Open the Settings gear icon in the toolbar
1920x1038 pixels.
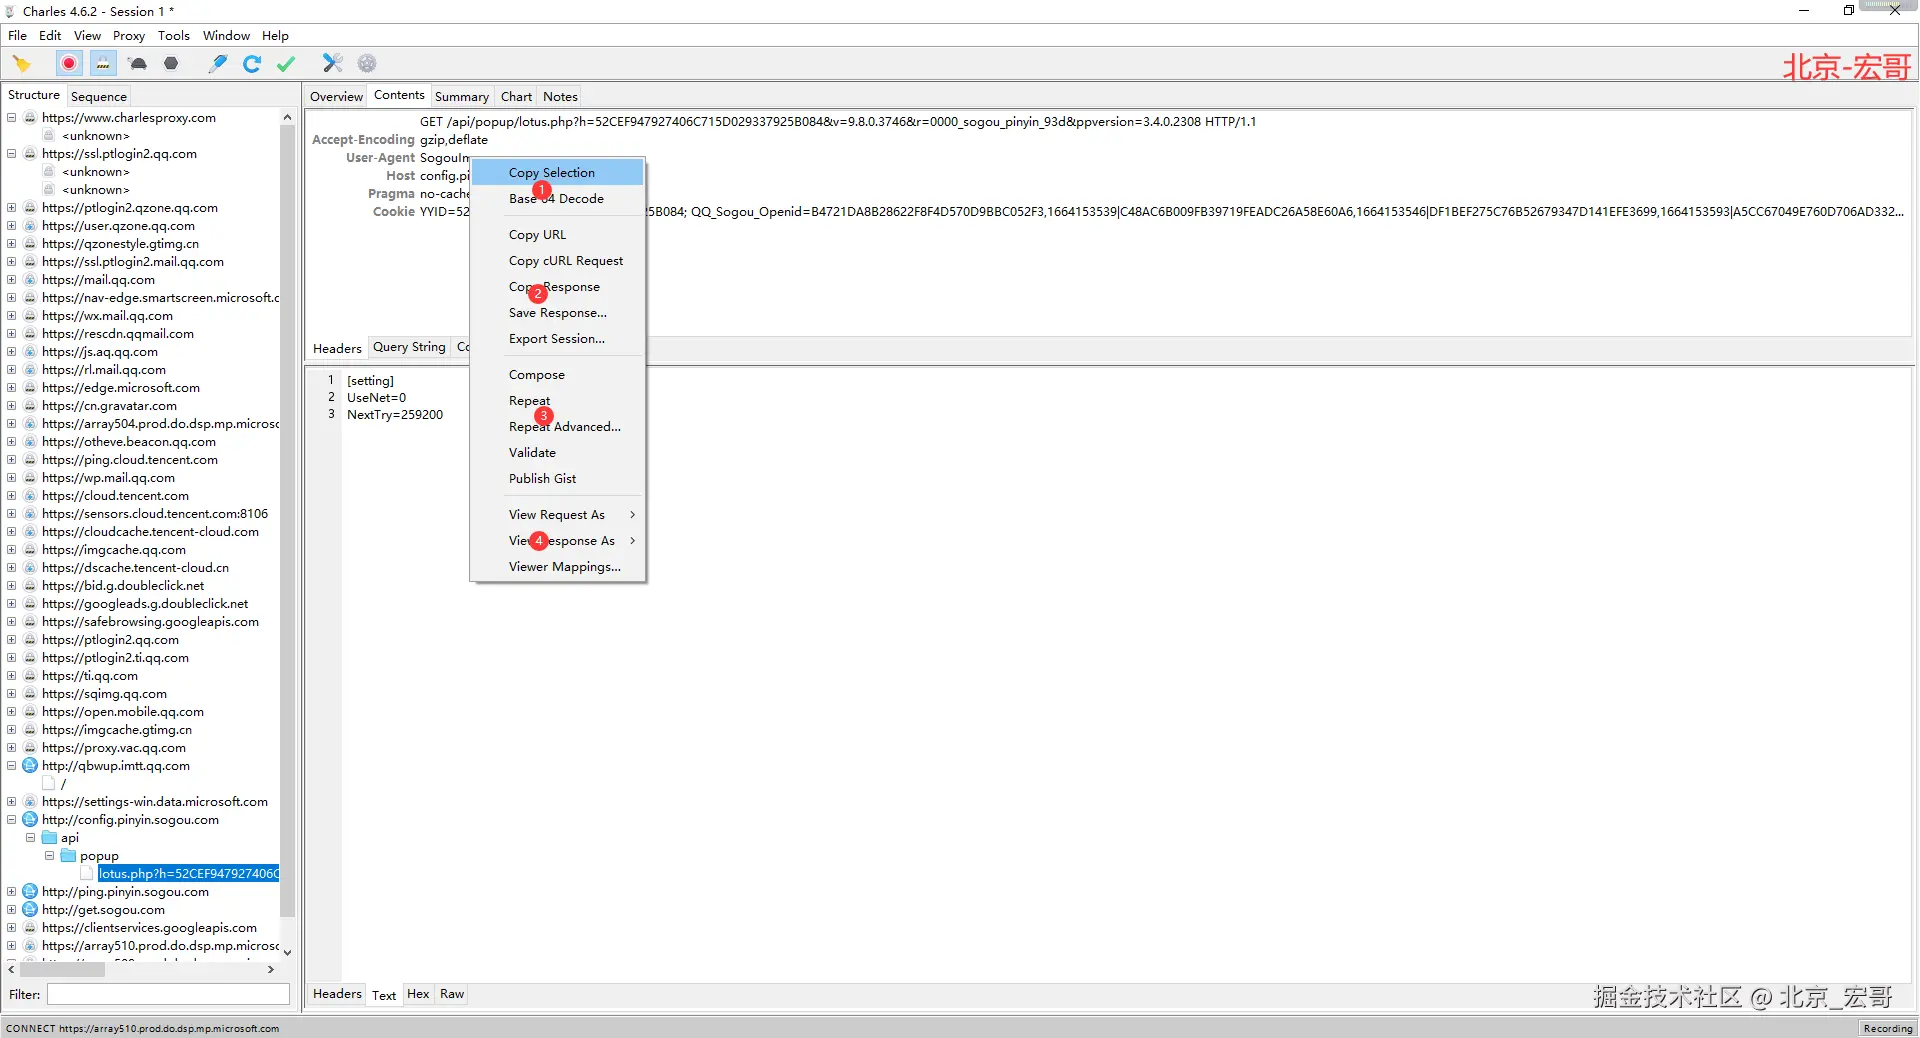click(x=367, y=64)
